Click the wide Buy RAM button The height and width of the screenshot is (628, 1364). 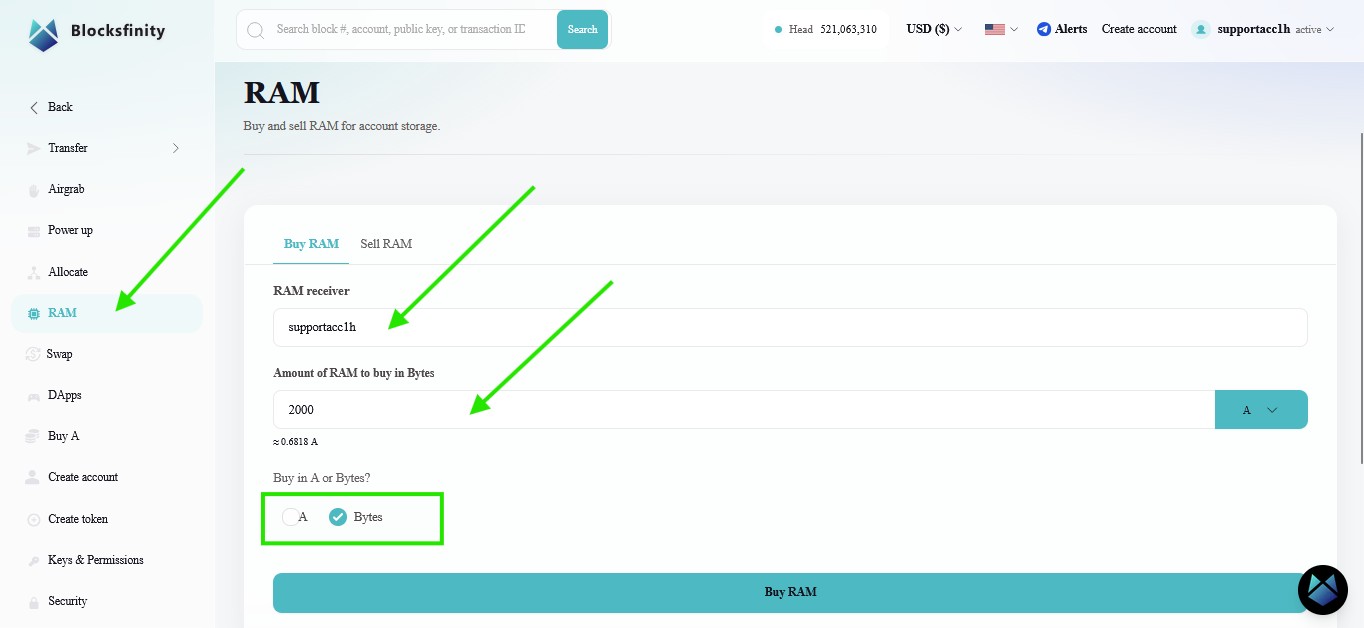790,592
